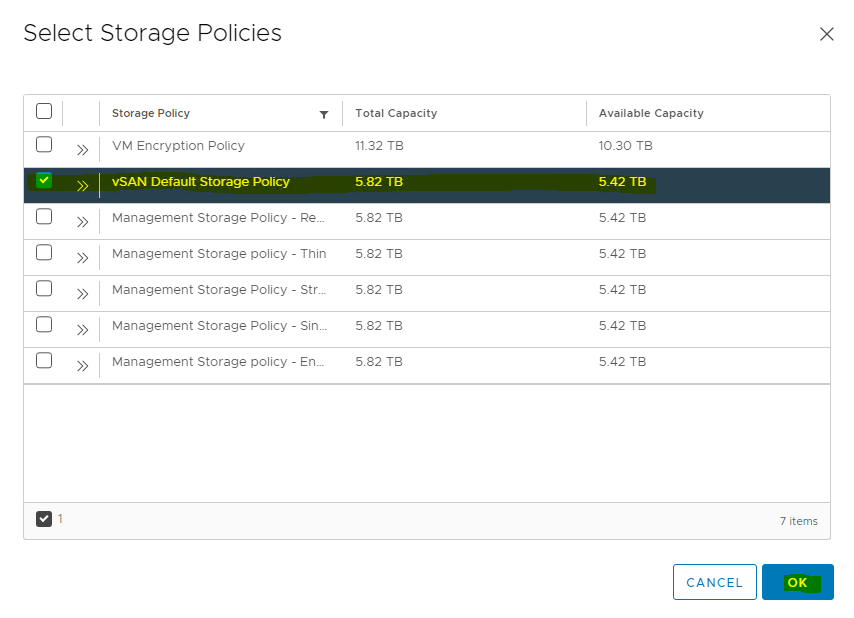Confirm selection with the OK button
This screenshot has height=618, width=854.
(x=798, y=582)
